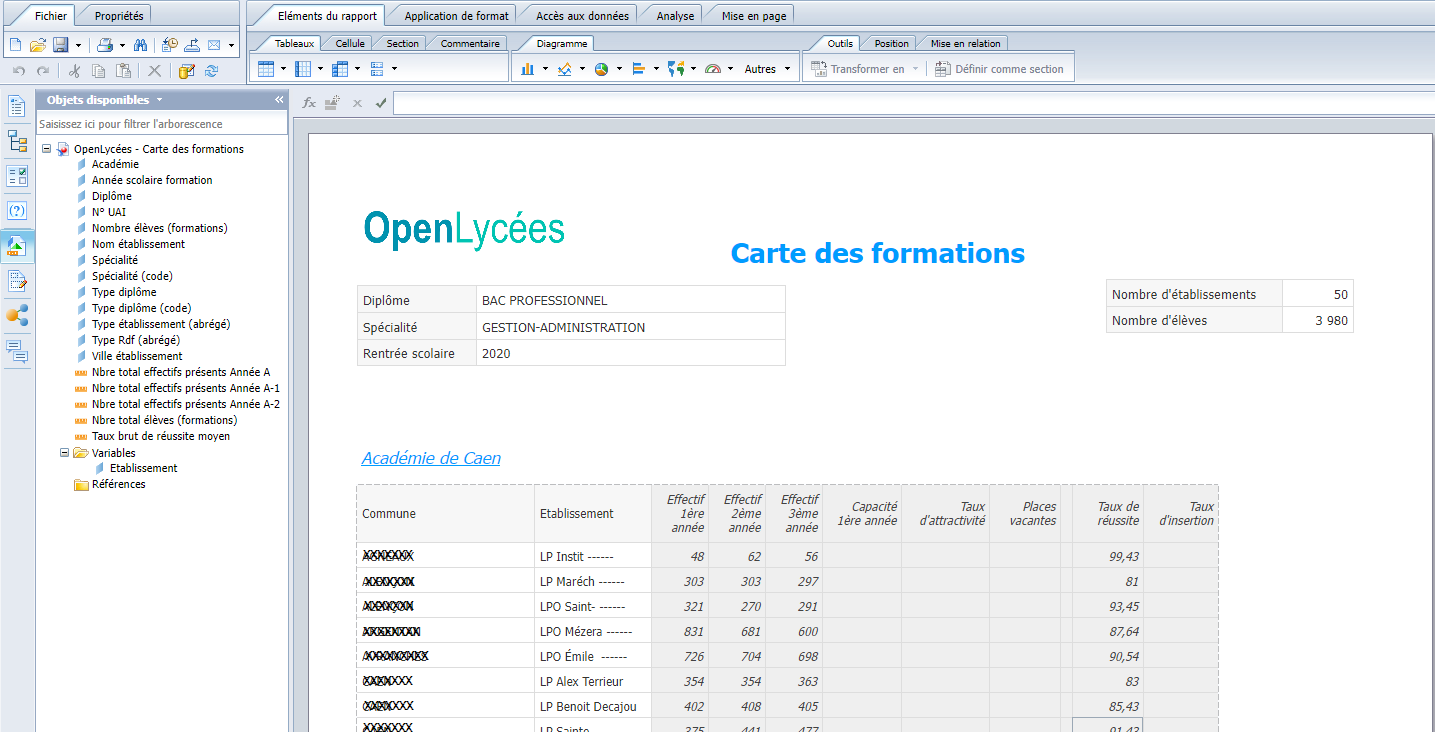1435x732 pixels.
Task: Open the Autres chart dropdown
Action: point(767,69)
